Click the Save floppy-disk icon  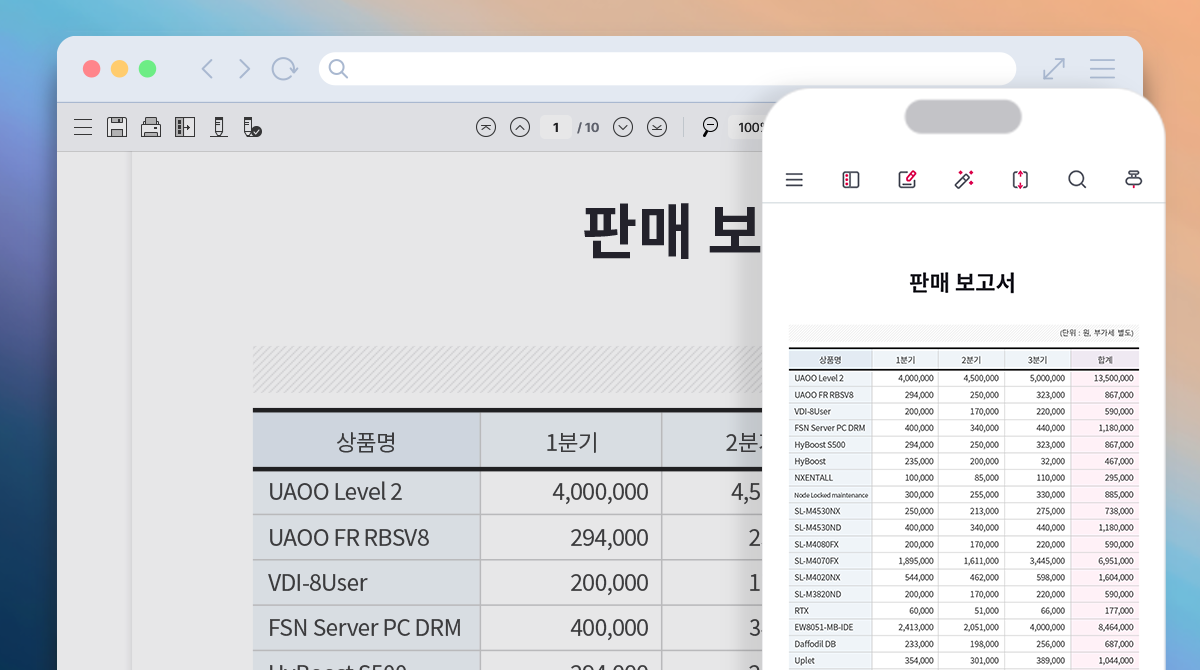coord(117,127)
